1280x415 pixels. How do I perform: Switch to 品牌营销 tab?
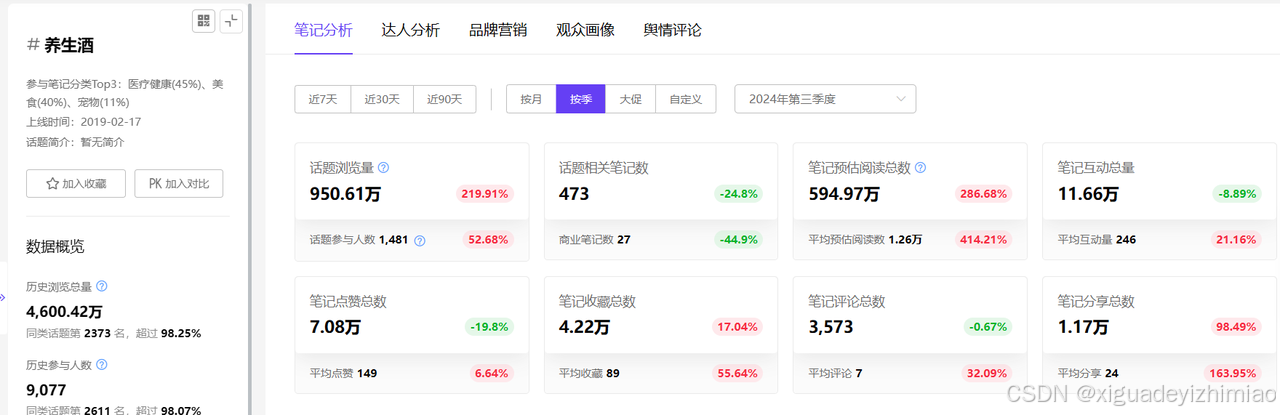pos(498,30)
